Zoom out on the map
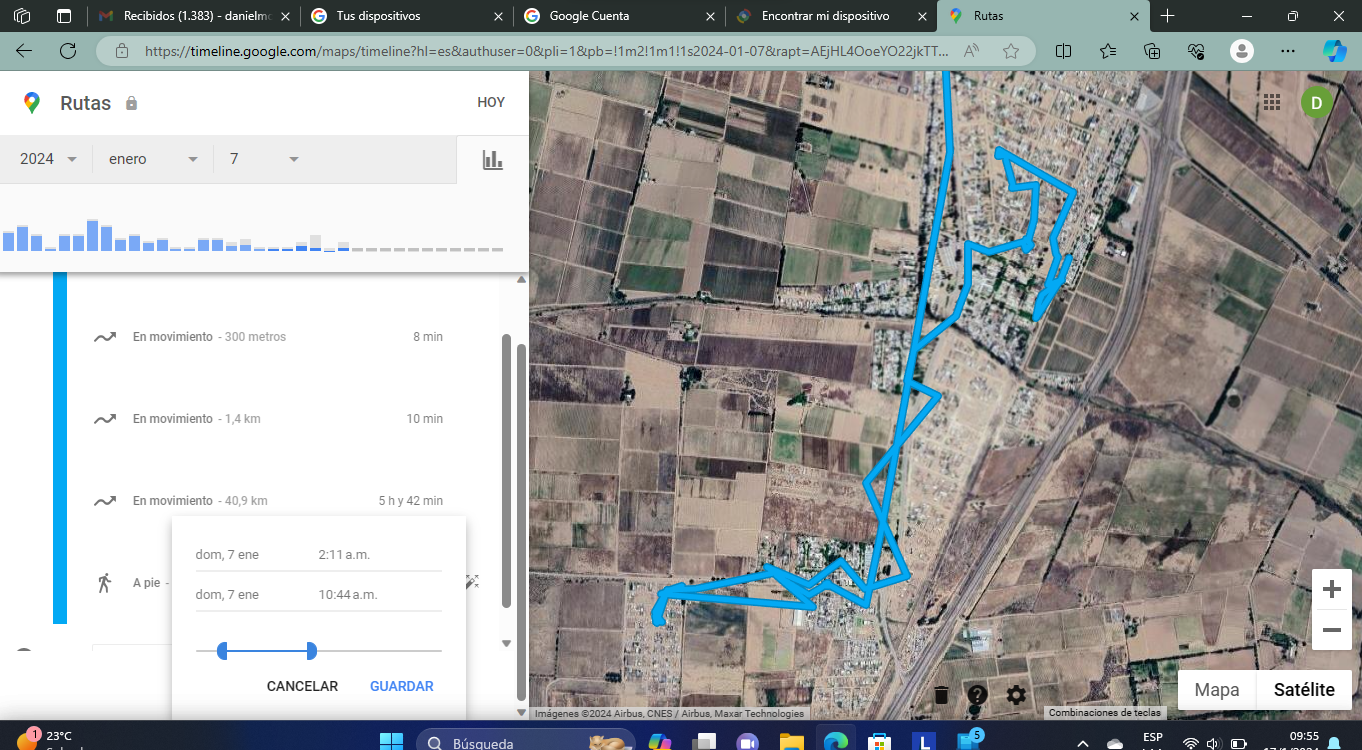 coord(1331,630)
